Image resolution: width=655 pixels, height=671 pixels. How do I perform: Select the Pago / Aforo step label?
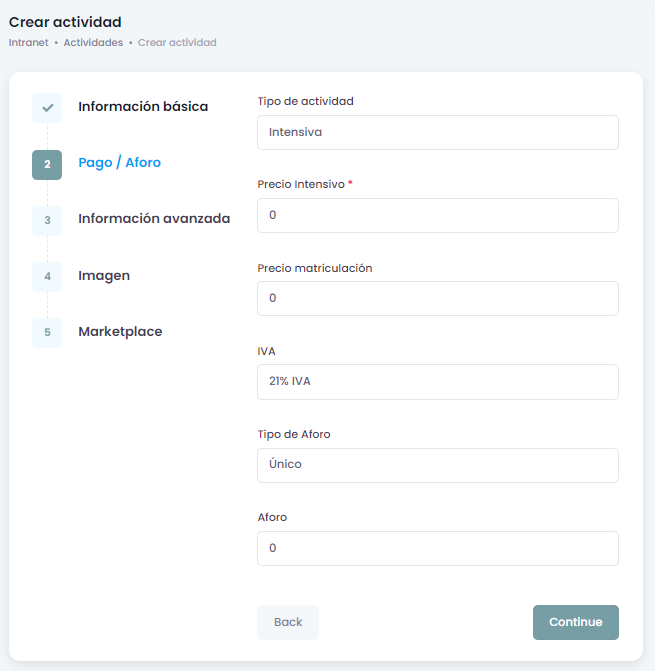point(119,162)
